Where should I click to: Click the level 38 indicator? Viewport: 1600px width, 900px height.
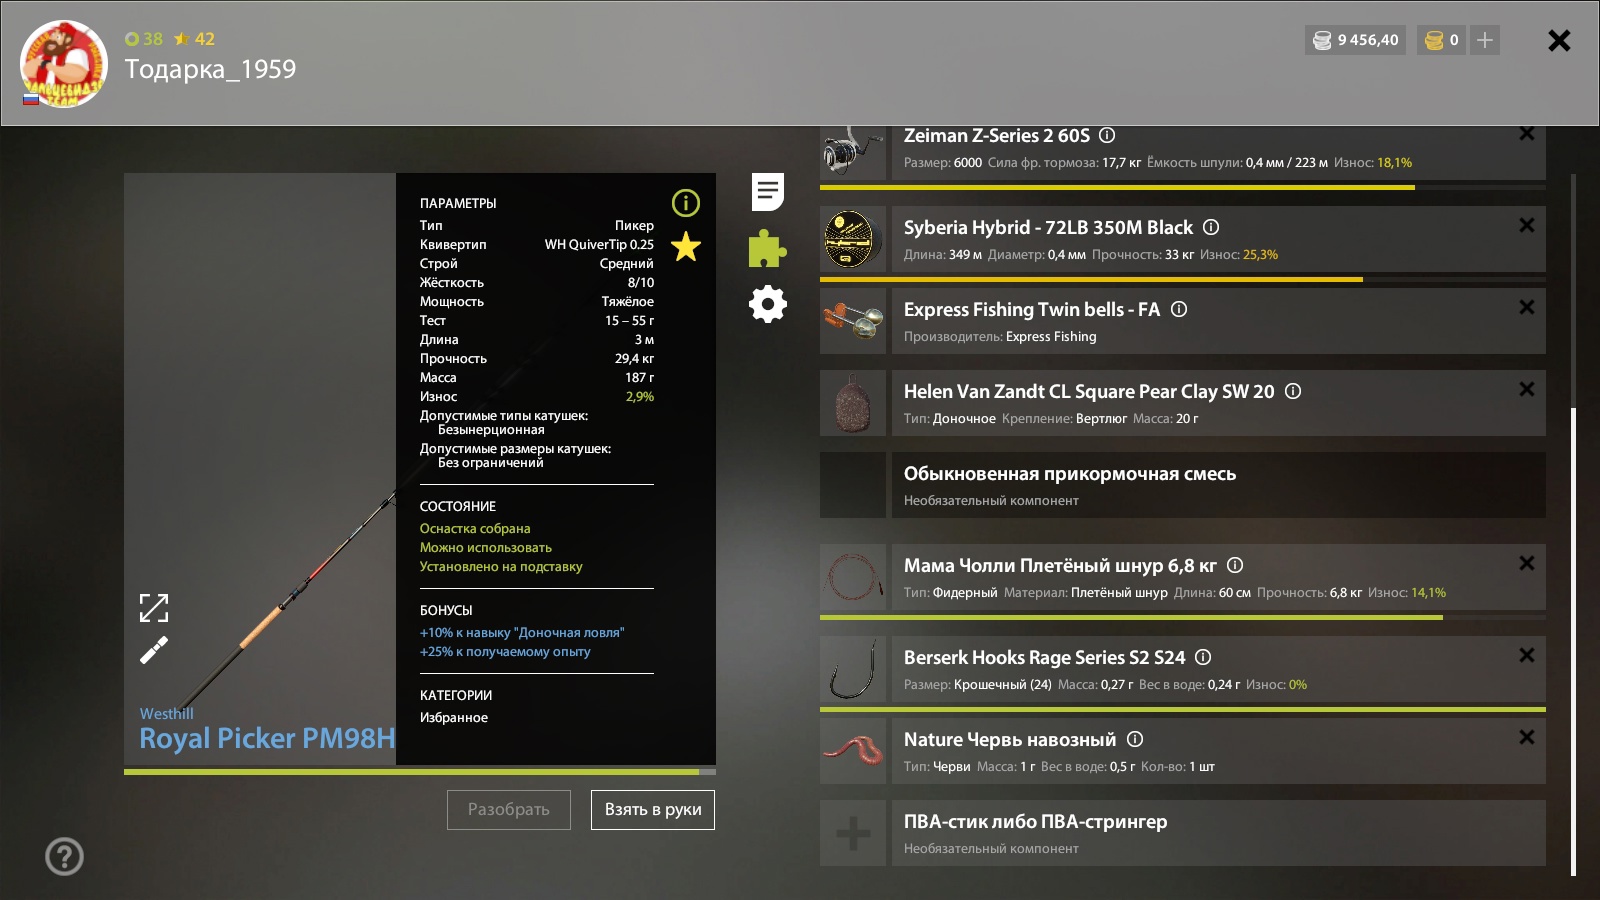[x=144, y=39]
